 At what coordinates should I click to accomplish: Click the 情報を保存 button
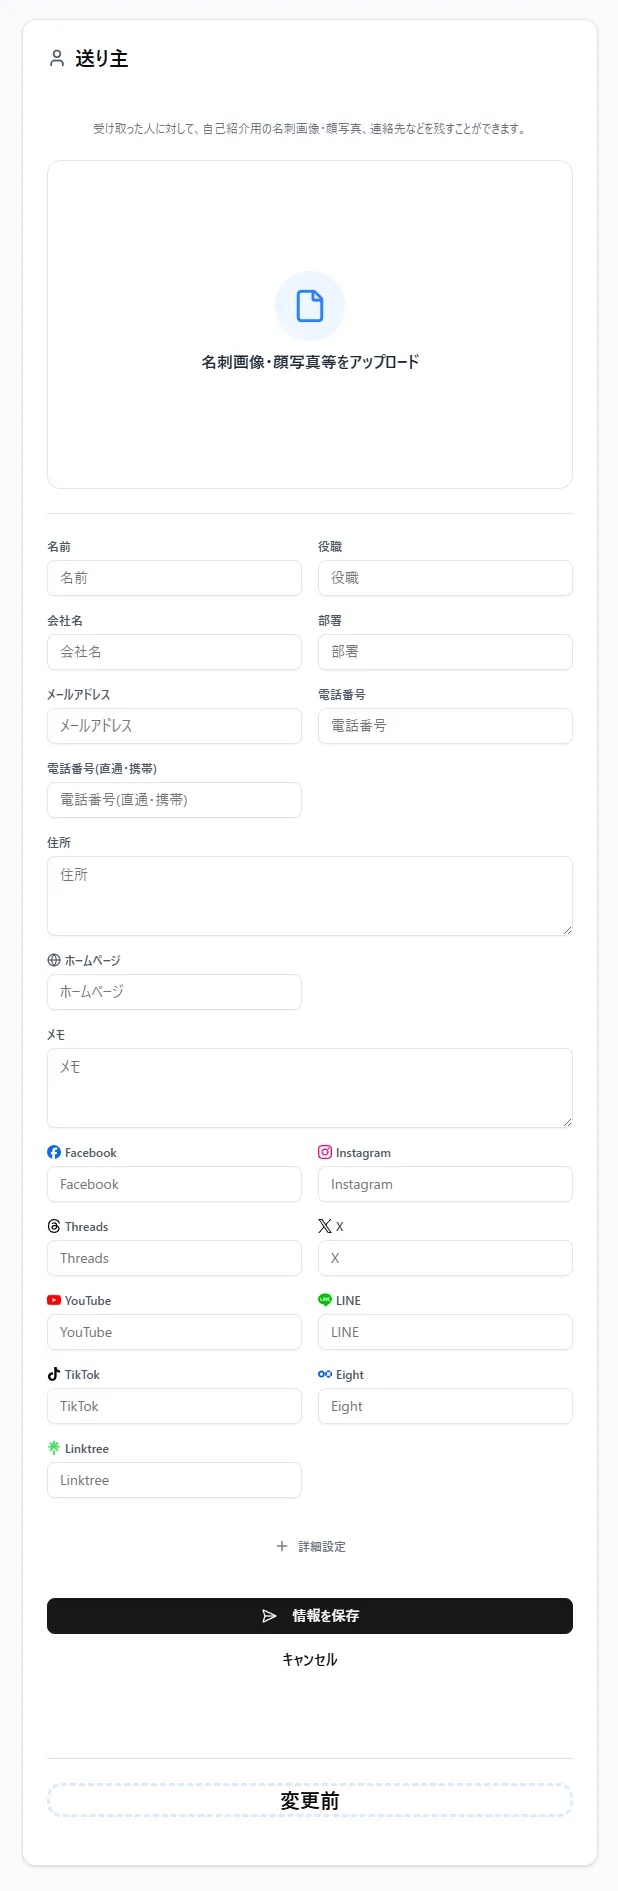point(309,1615)
